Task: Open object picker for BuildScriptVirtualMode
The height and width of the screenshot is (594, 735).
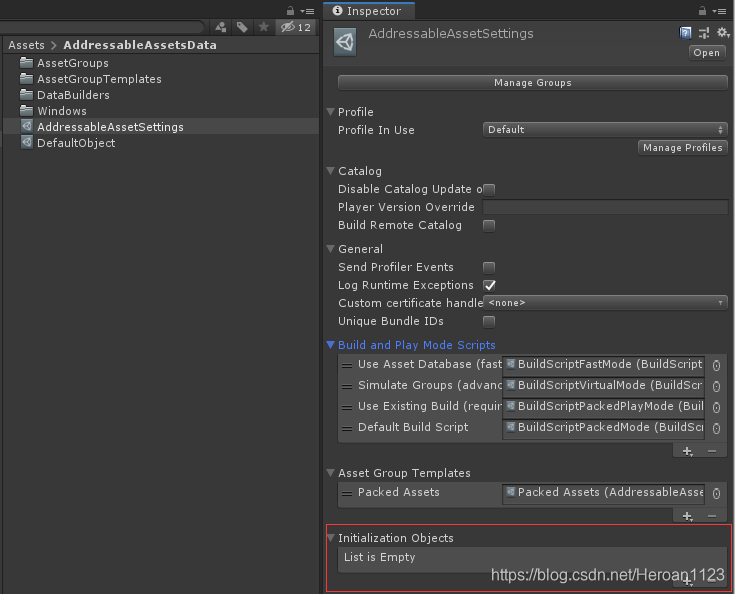Action: (716, 386)
